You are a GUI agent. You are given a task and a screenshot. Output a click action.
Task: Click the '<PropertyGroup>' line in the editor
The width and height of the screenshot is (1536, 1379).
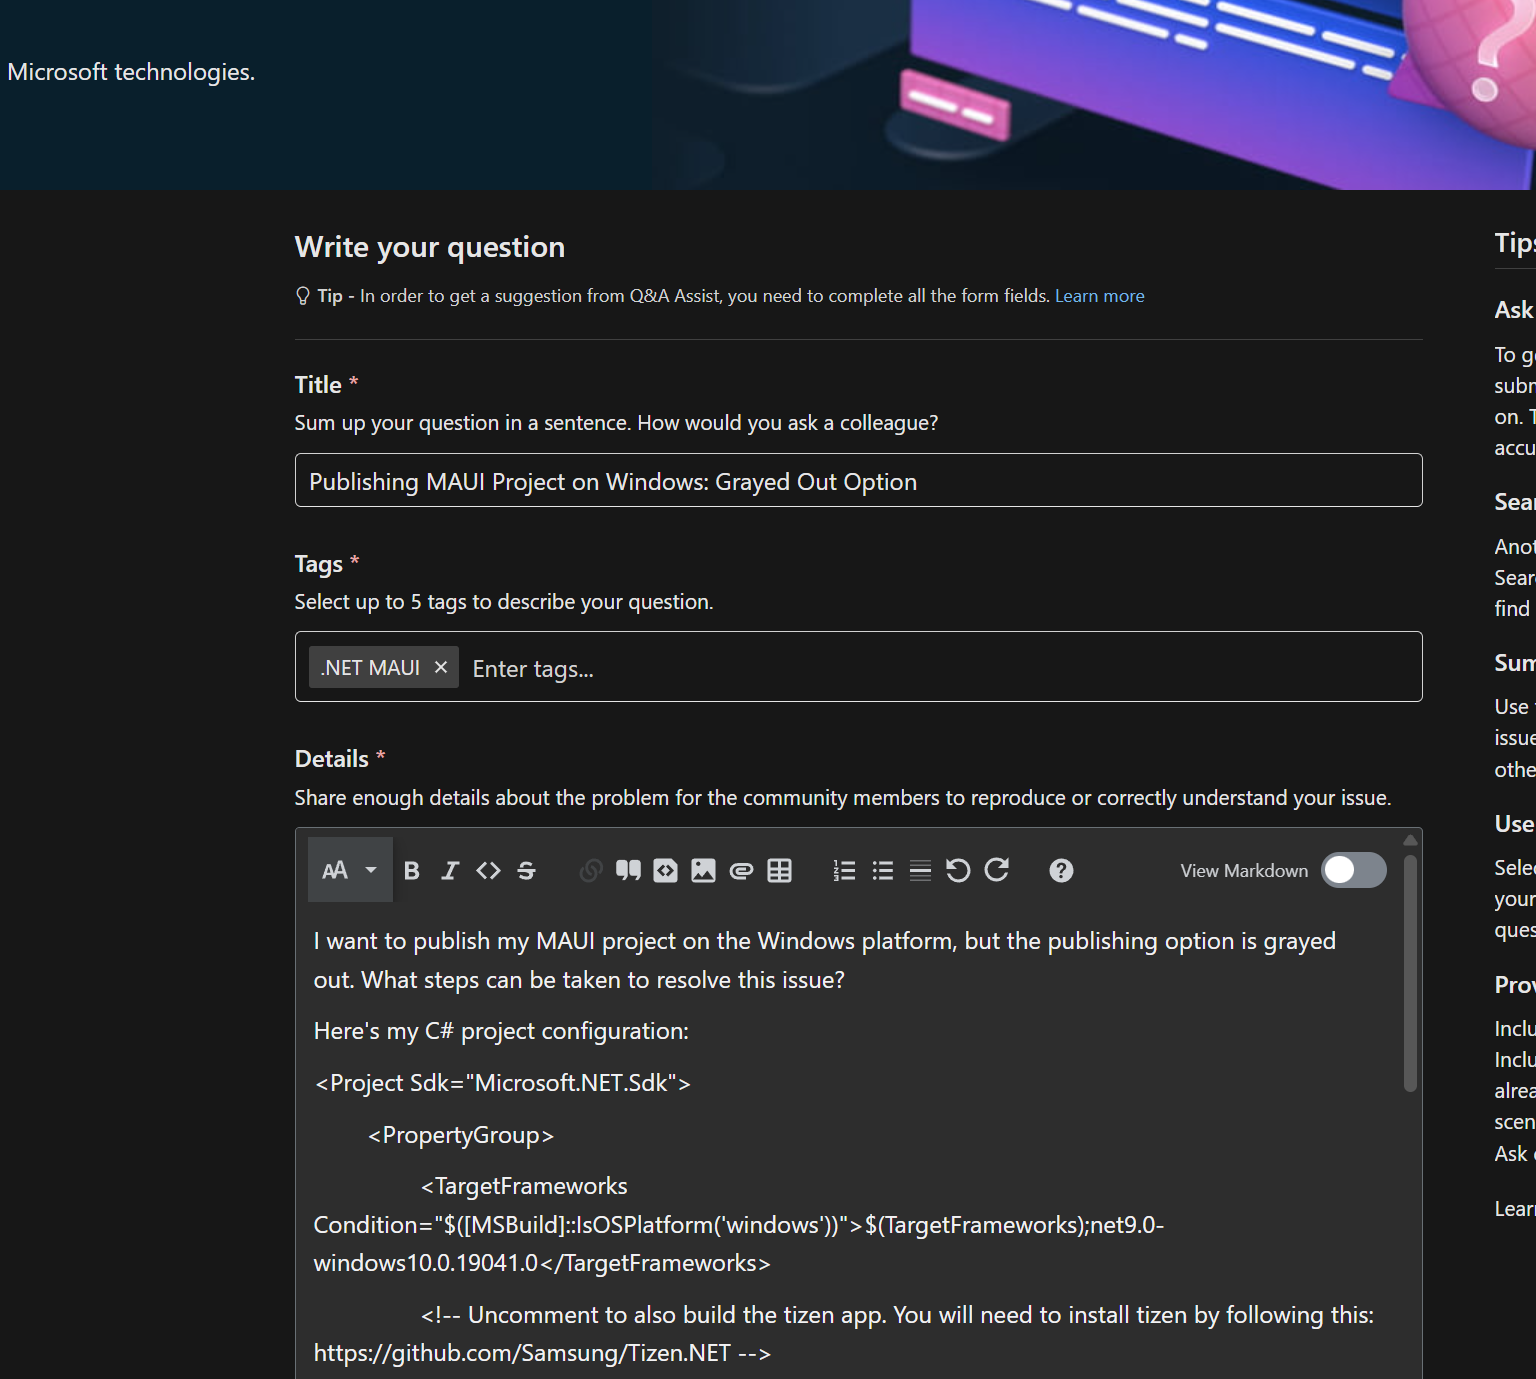[461, 1135]
